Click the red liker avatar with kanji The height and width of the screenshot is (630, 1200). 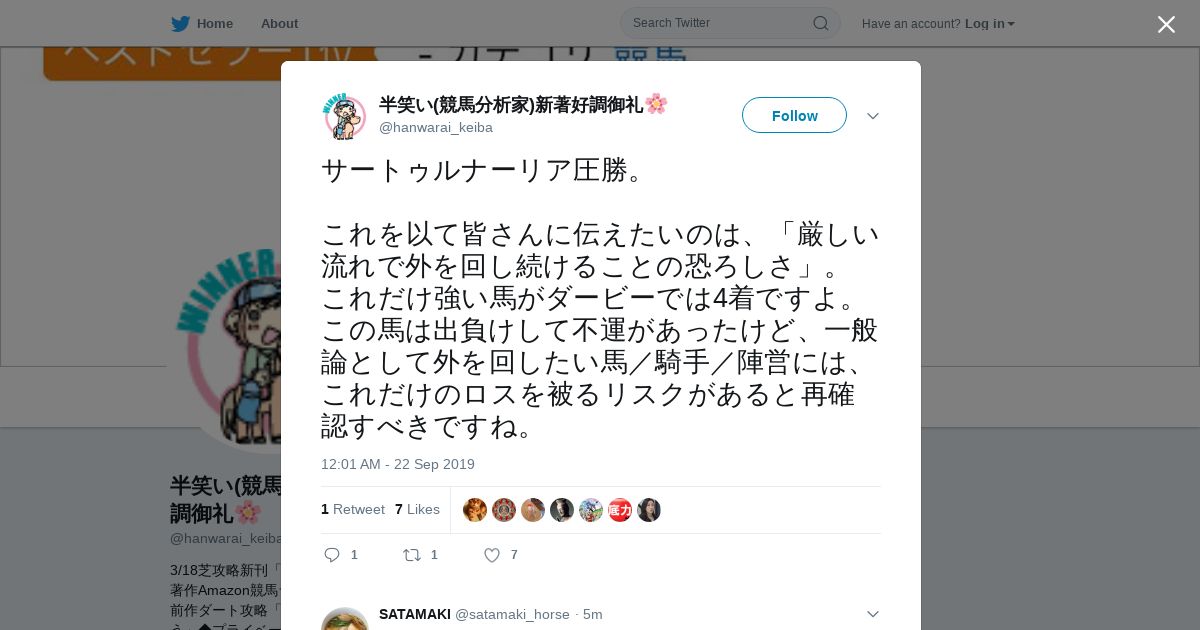(x=620, y=510)
